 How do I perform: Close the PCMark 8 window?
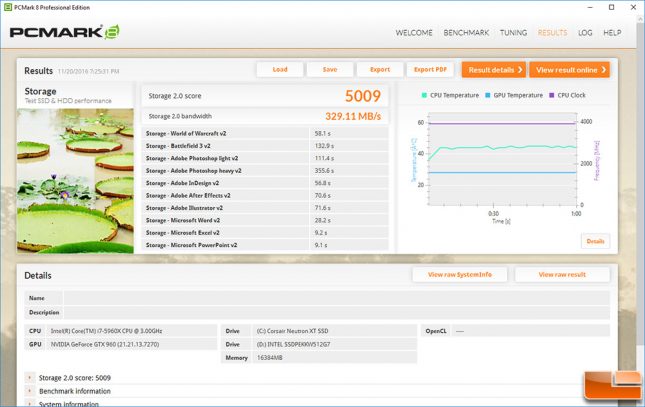[633, 7]
